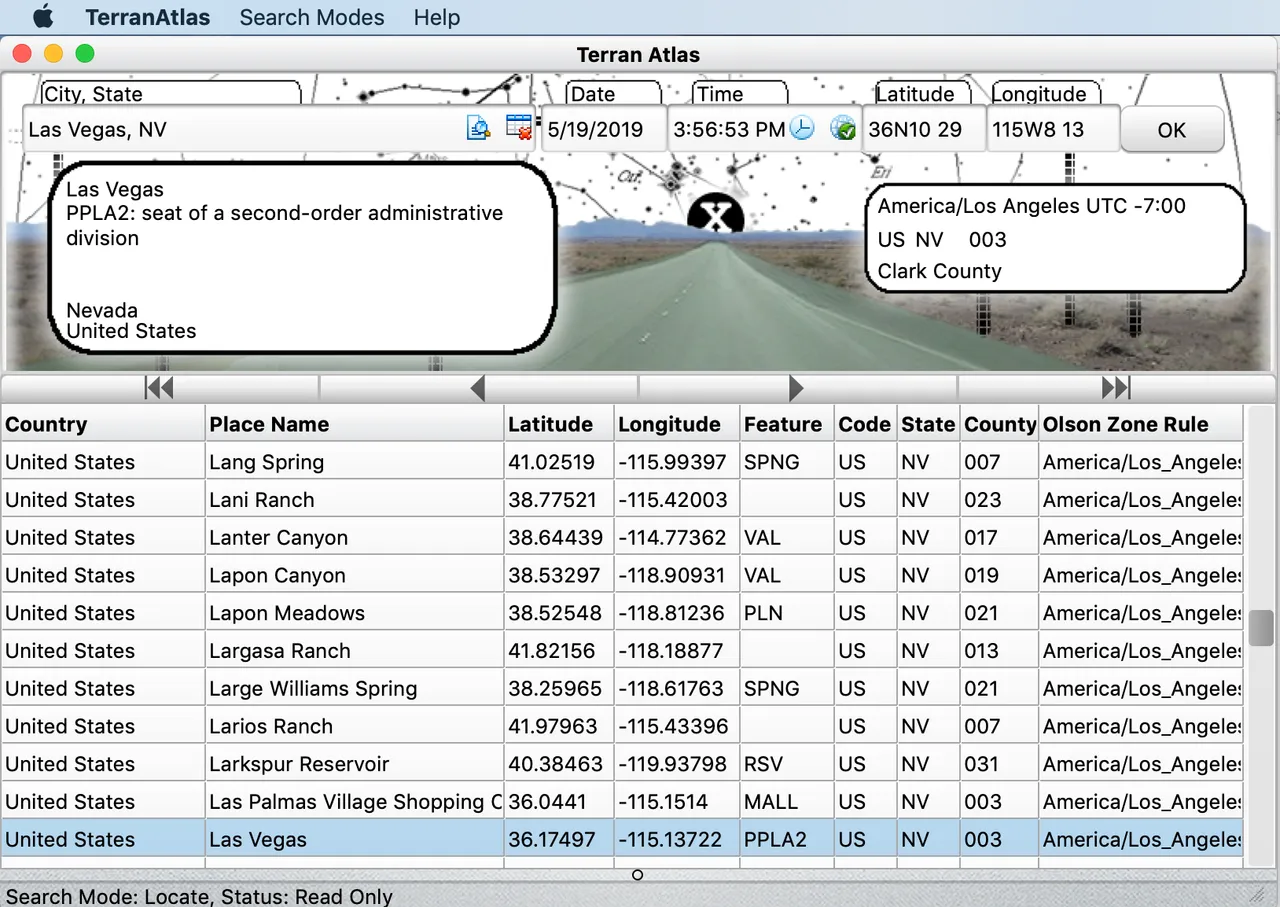Confirm with the OK button
Image resolution: width=1280 pixels, height=907 pixels.
[1171, 130]
